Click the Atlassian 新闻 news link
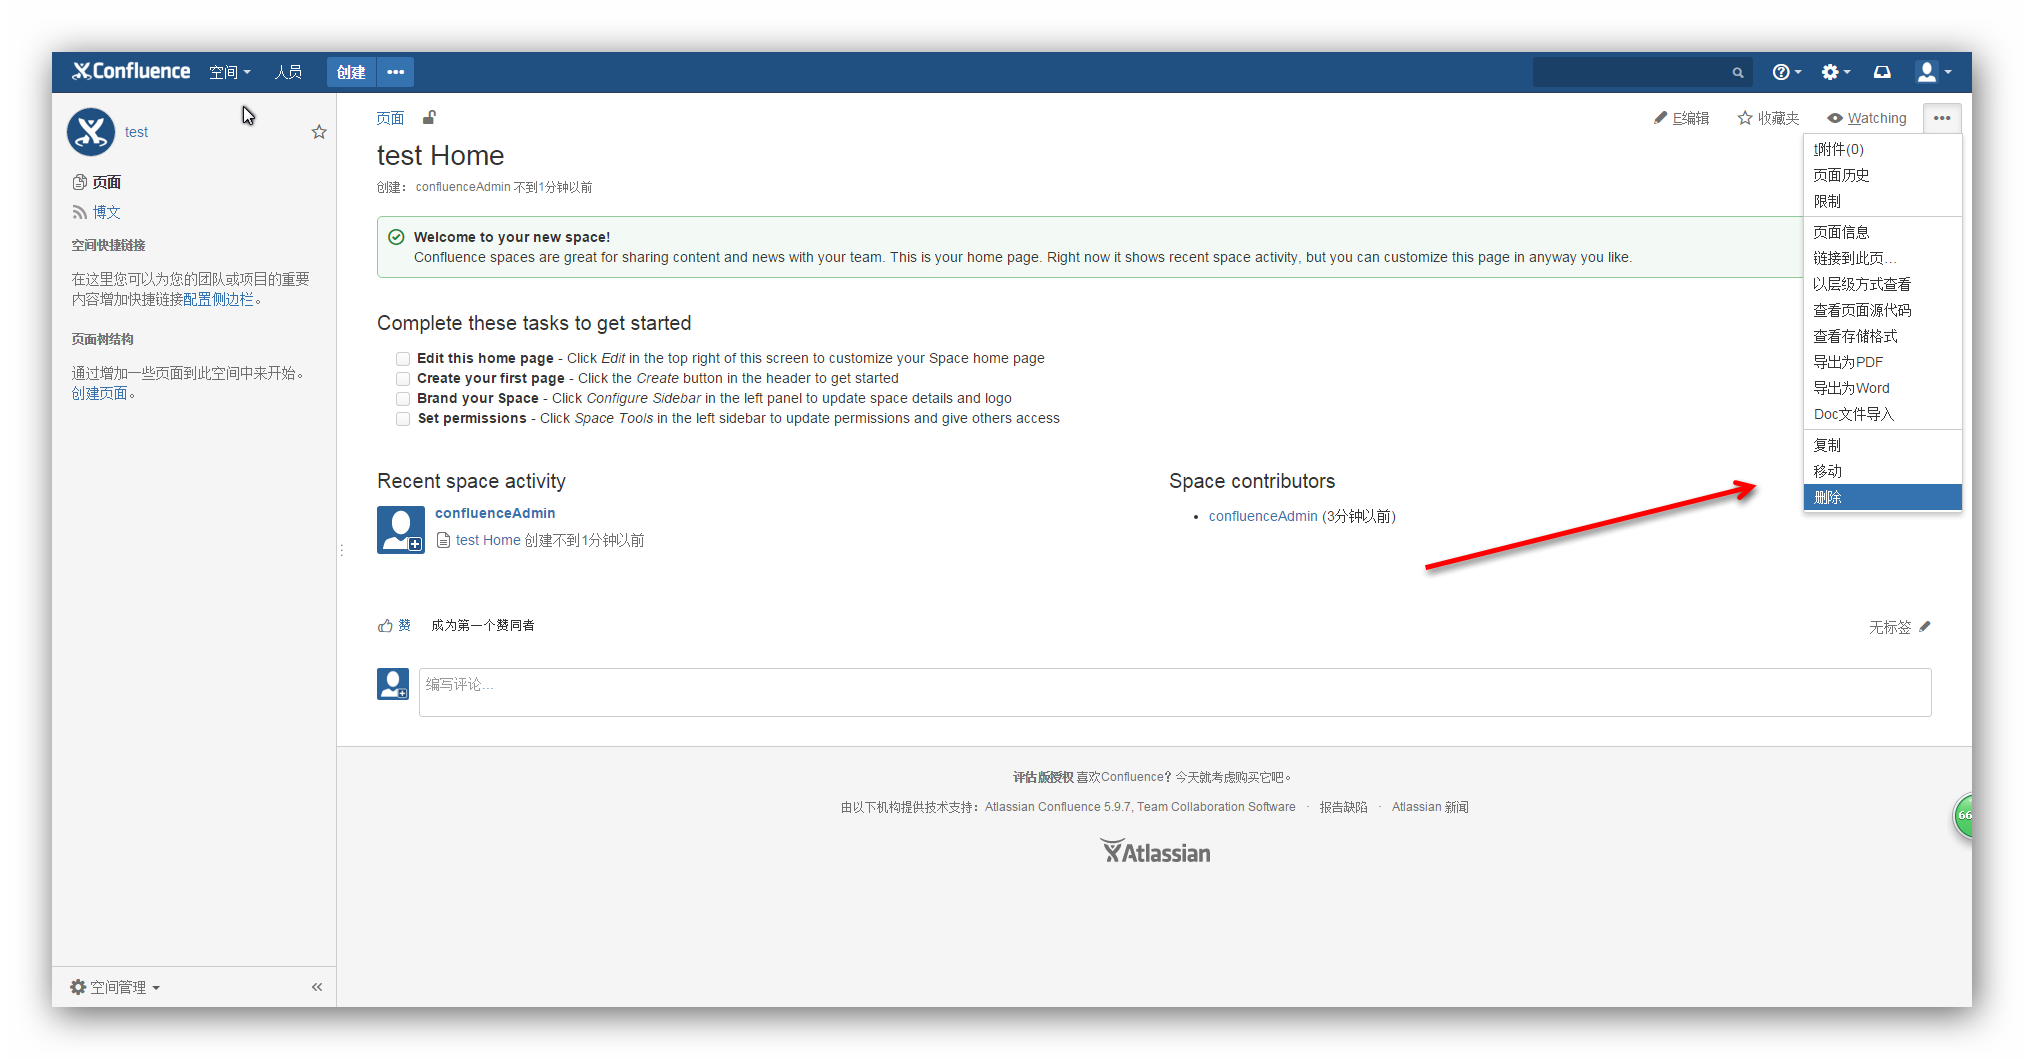 (1430, 807)
